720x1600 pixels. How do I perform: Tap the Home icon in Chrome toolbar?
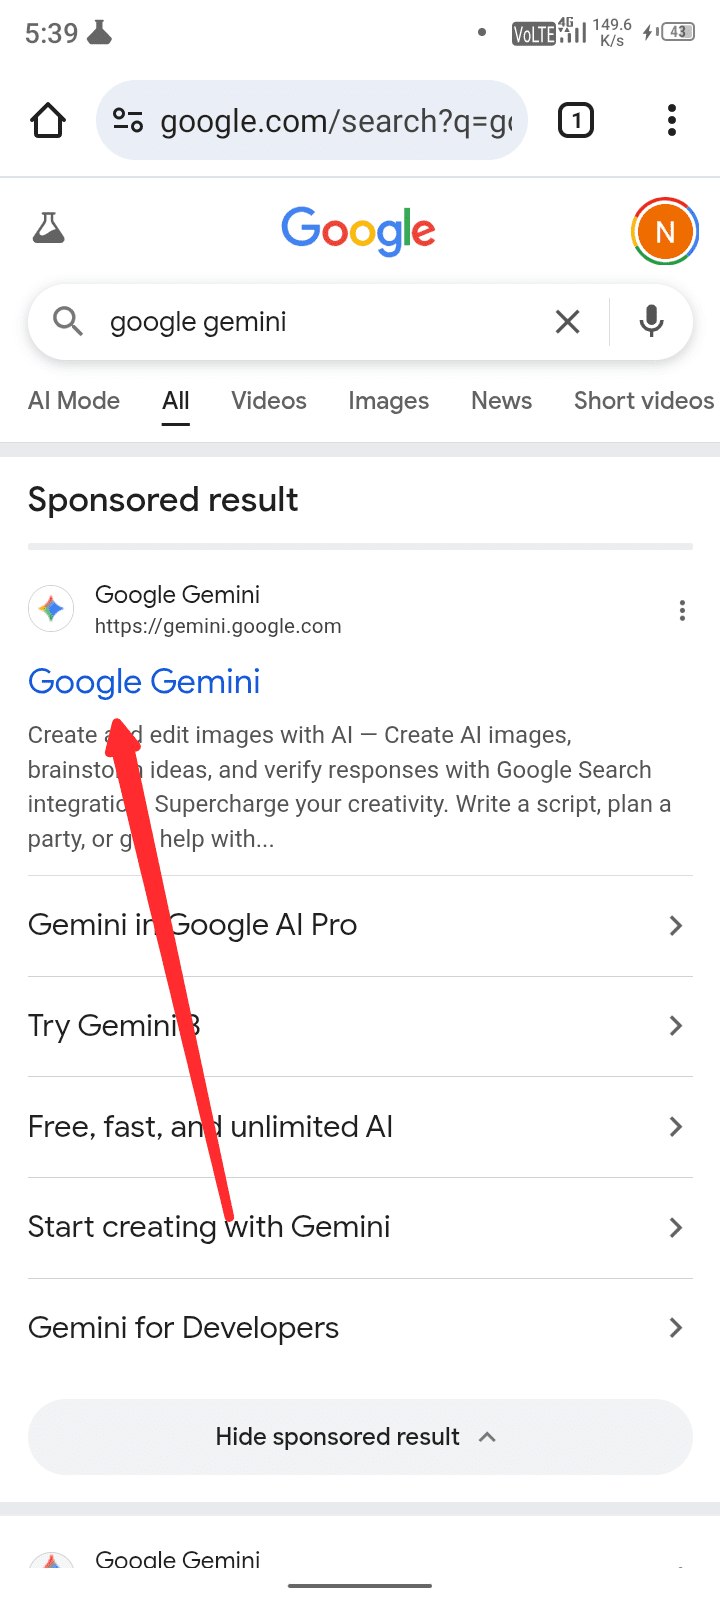point(47,120)
